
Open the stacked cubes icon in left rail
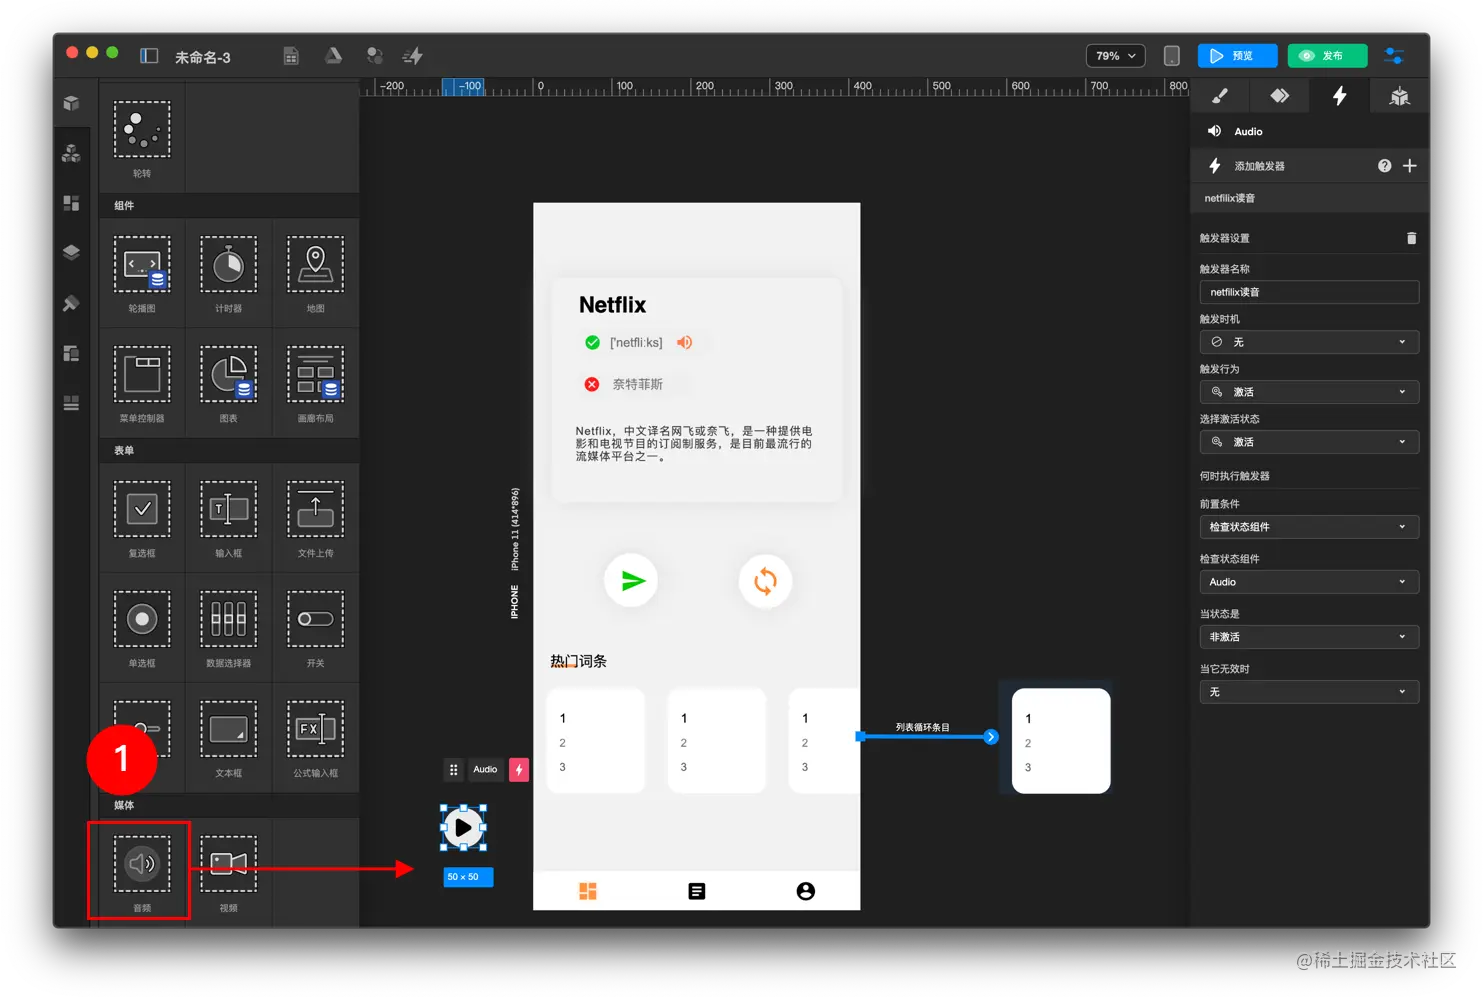click(71, 153)
